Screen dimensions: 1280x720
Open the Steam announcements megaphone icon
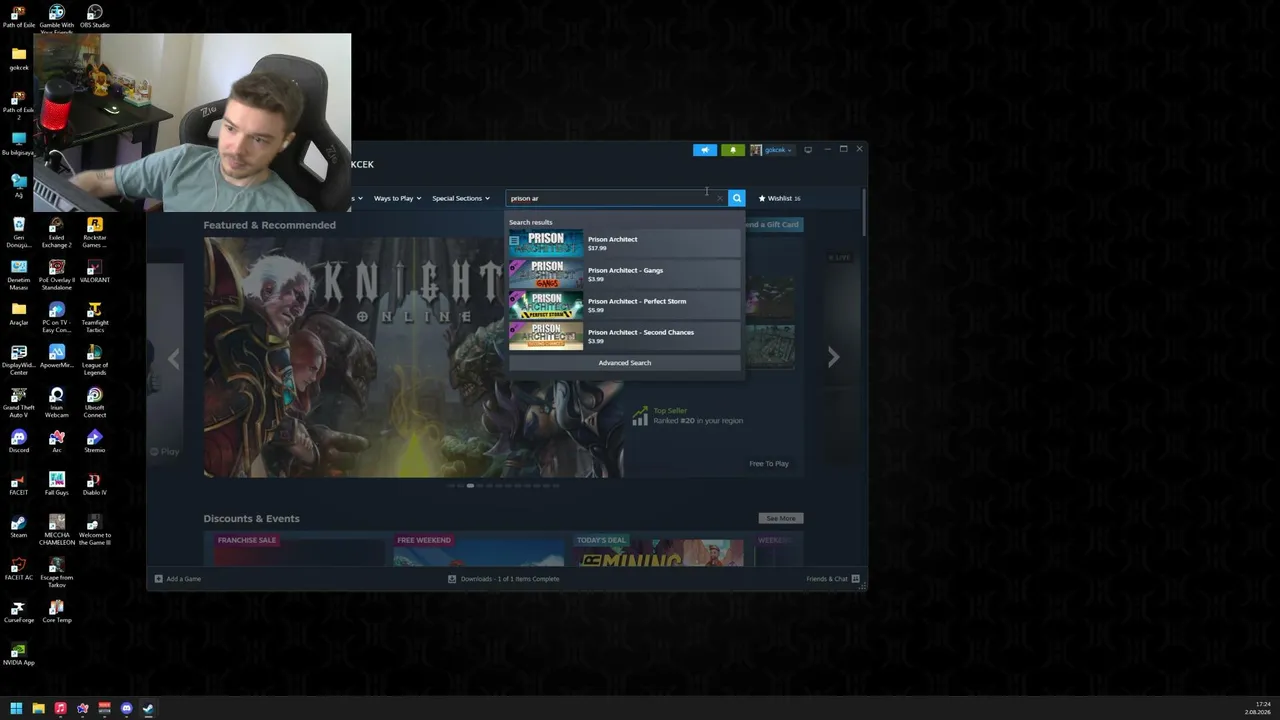pyautogui.click(x=705, y=150)
